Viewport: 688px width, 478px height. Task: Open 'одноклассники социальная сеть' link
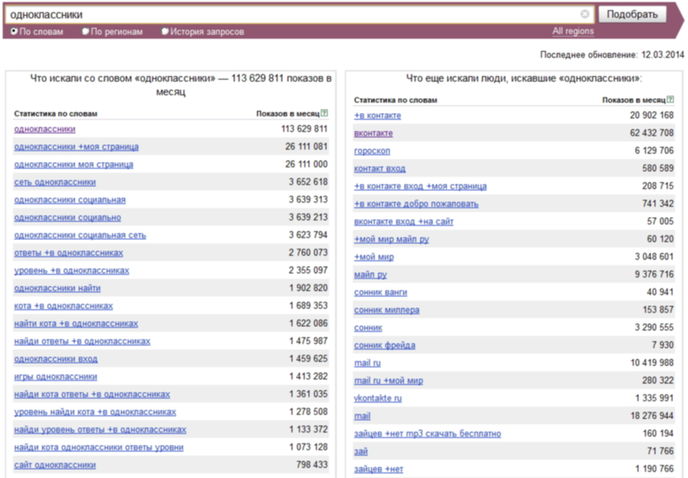pyautogui.click(x=80, y=235)
